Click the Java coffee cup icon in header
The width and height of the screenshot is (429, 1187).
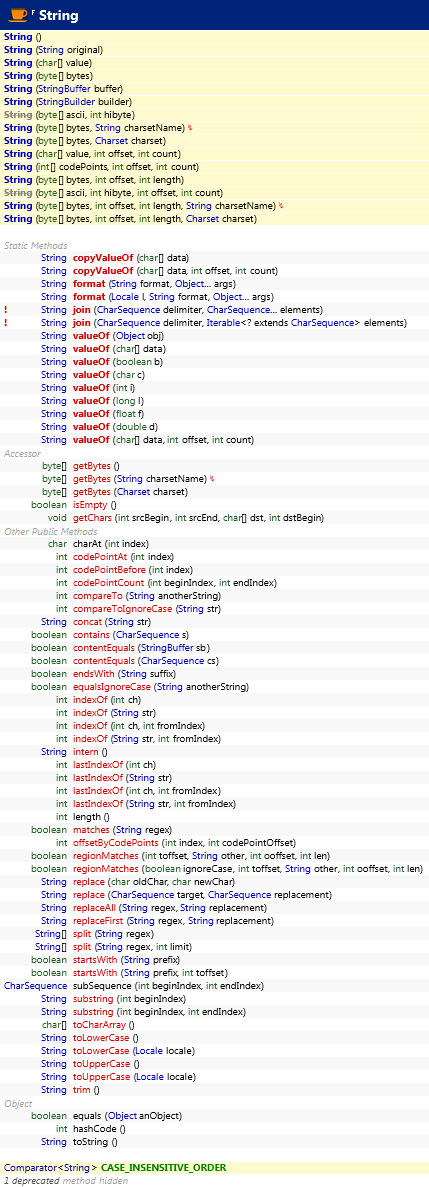(17, 14)
